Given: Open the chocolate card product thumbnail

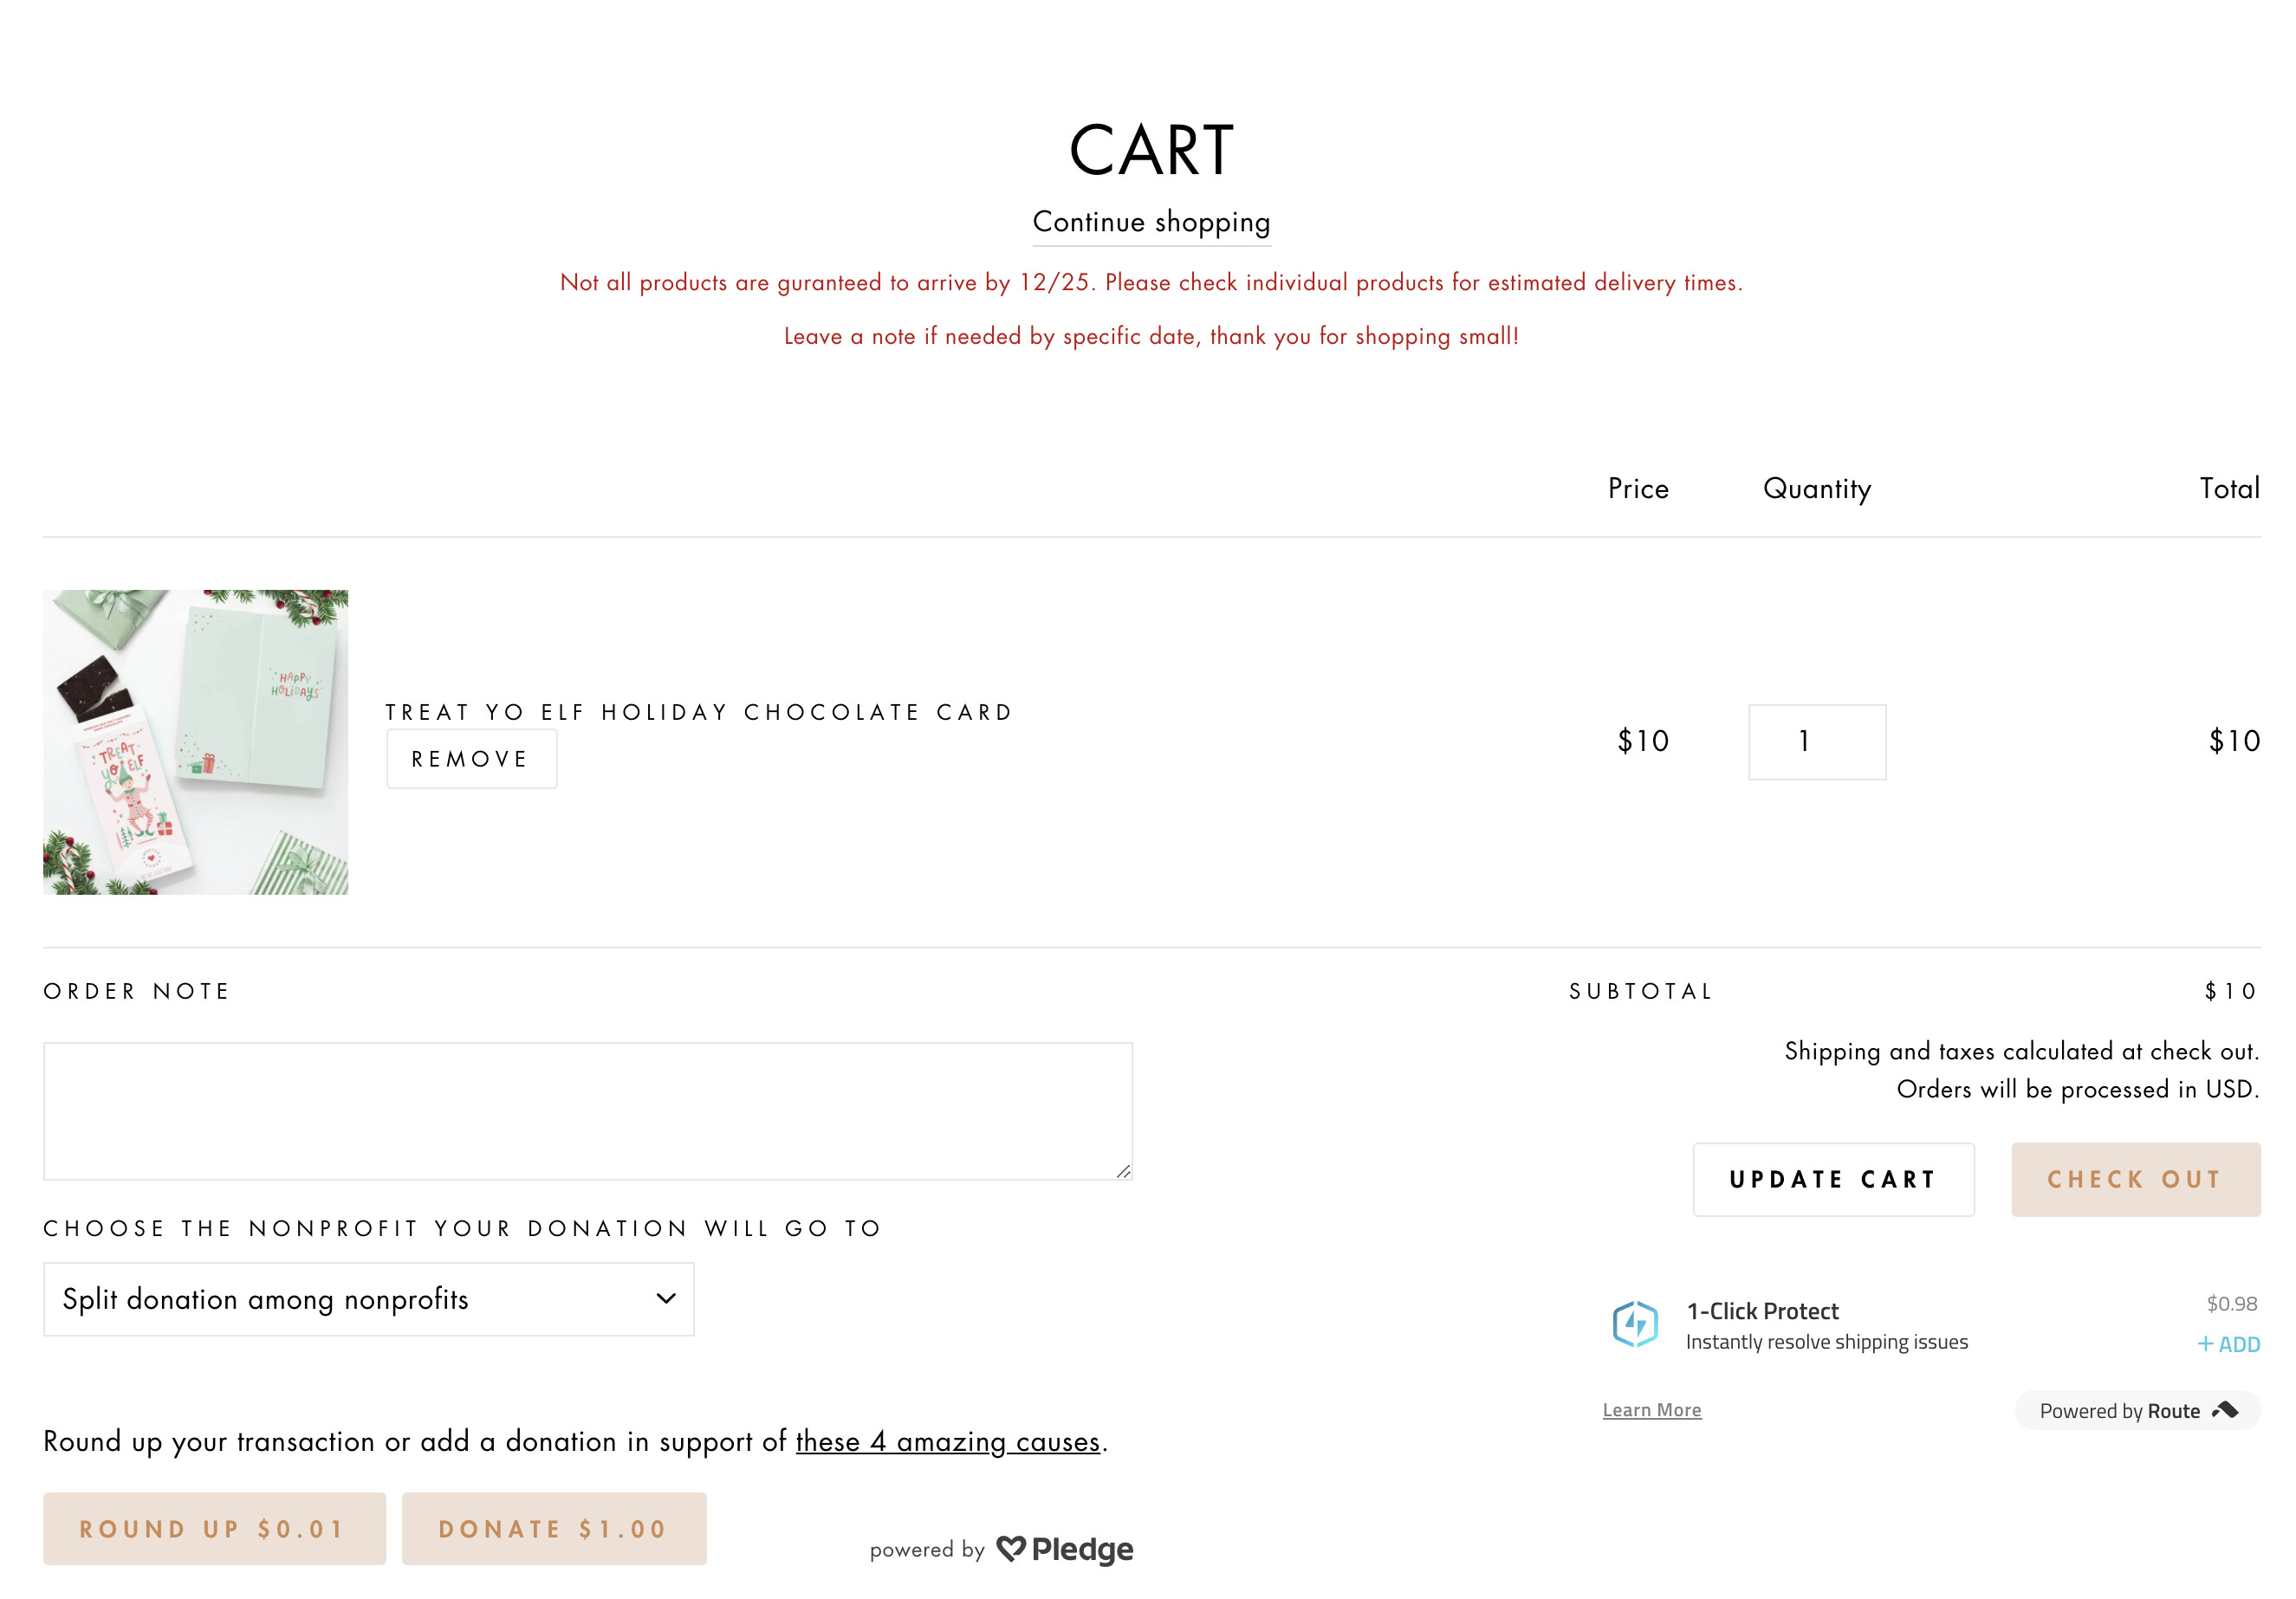Looking at the screenshot, I should point(196,742).
